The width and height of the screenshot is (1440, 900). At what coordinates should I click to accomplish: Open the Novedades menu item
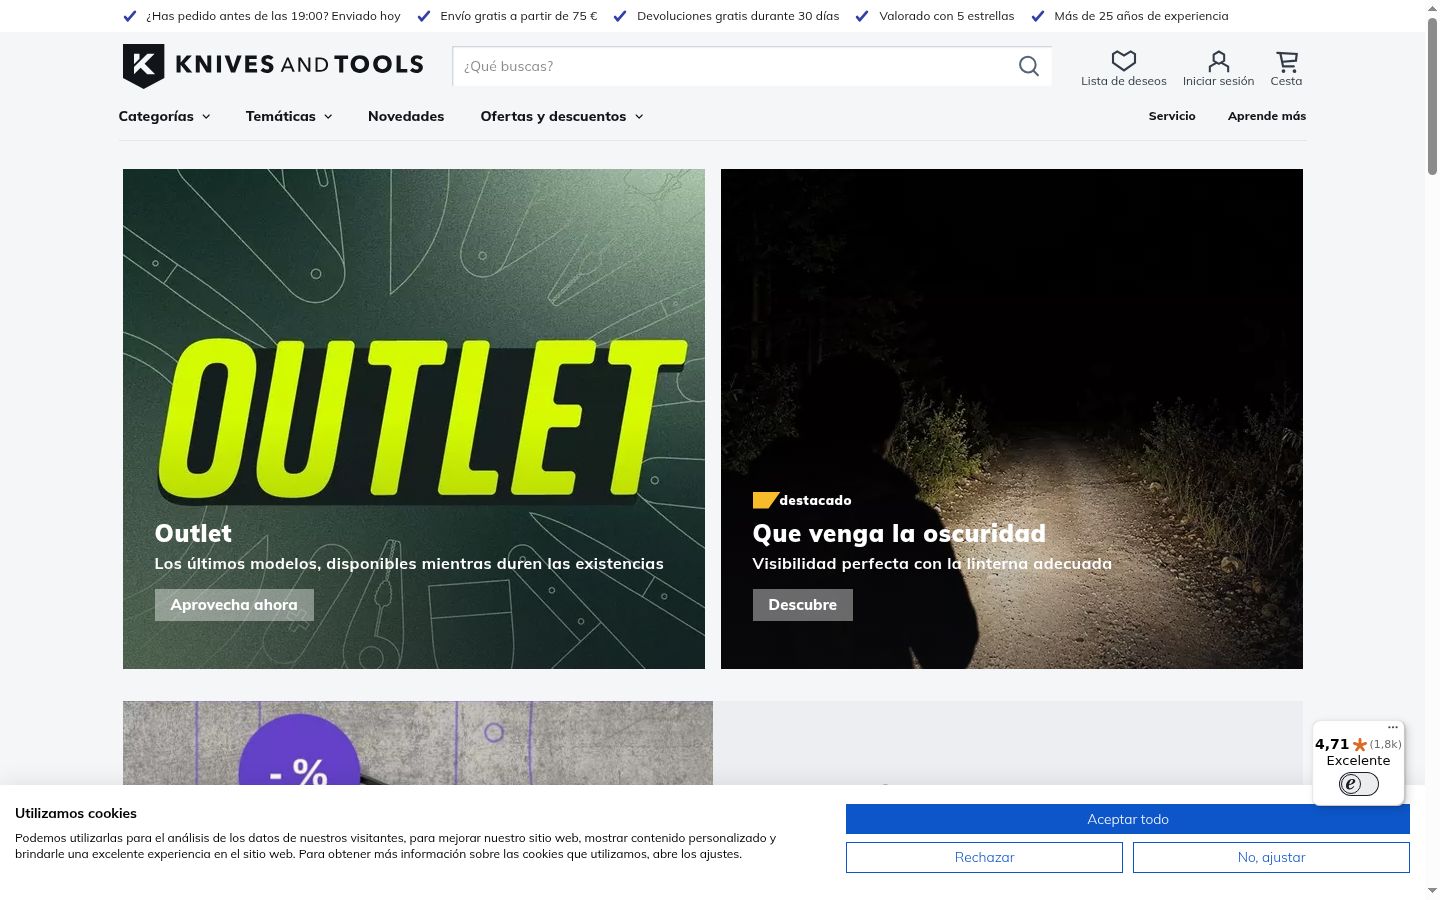[x=406, y=116]
